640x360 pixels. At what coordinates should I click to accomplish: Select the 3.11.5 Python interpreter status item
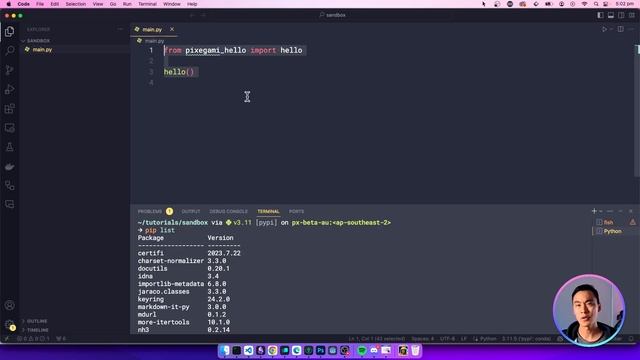[527, 339]
